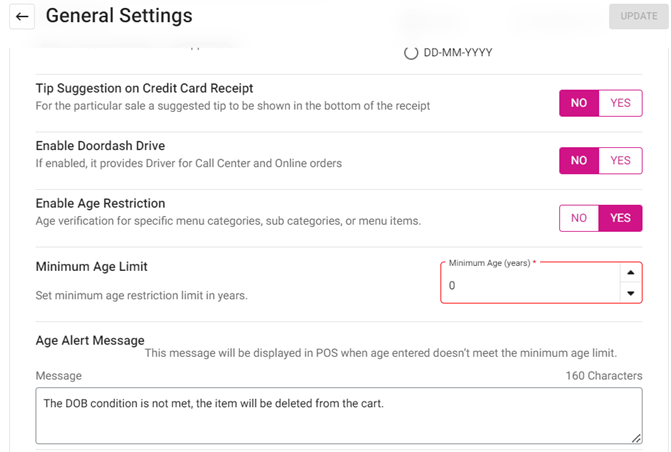Decrease Minimum Age with the down arrow
The width and height of the screenshot is (671, 452).
click(x=629, y=293)
